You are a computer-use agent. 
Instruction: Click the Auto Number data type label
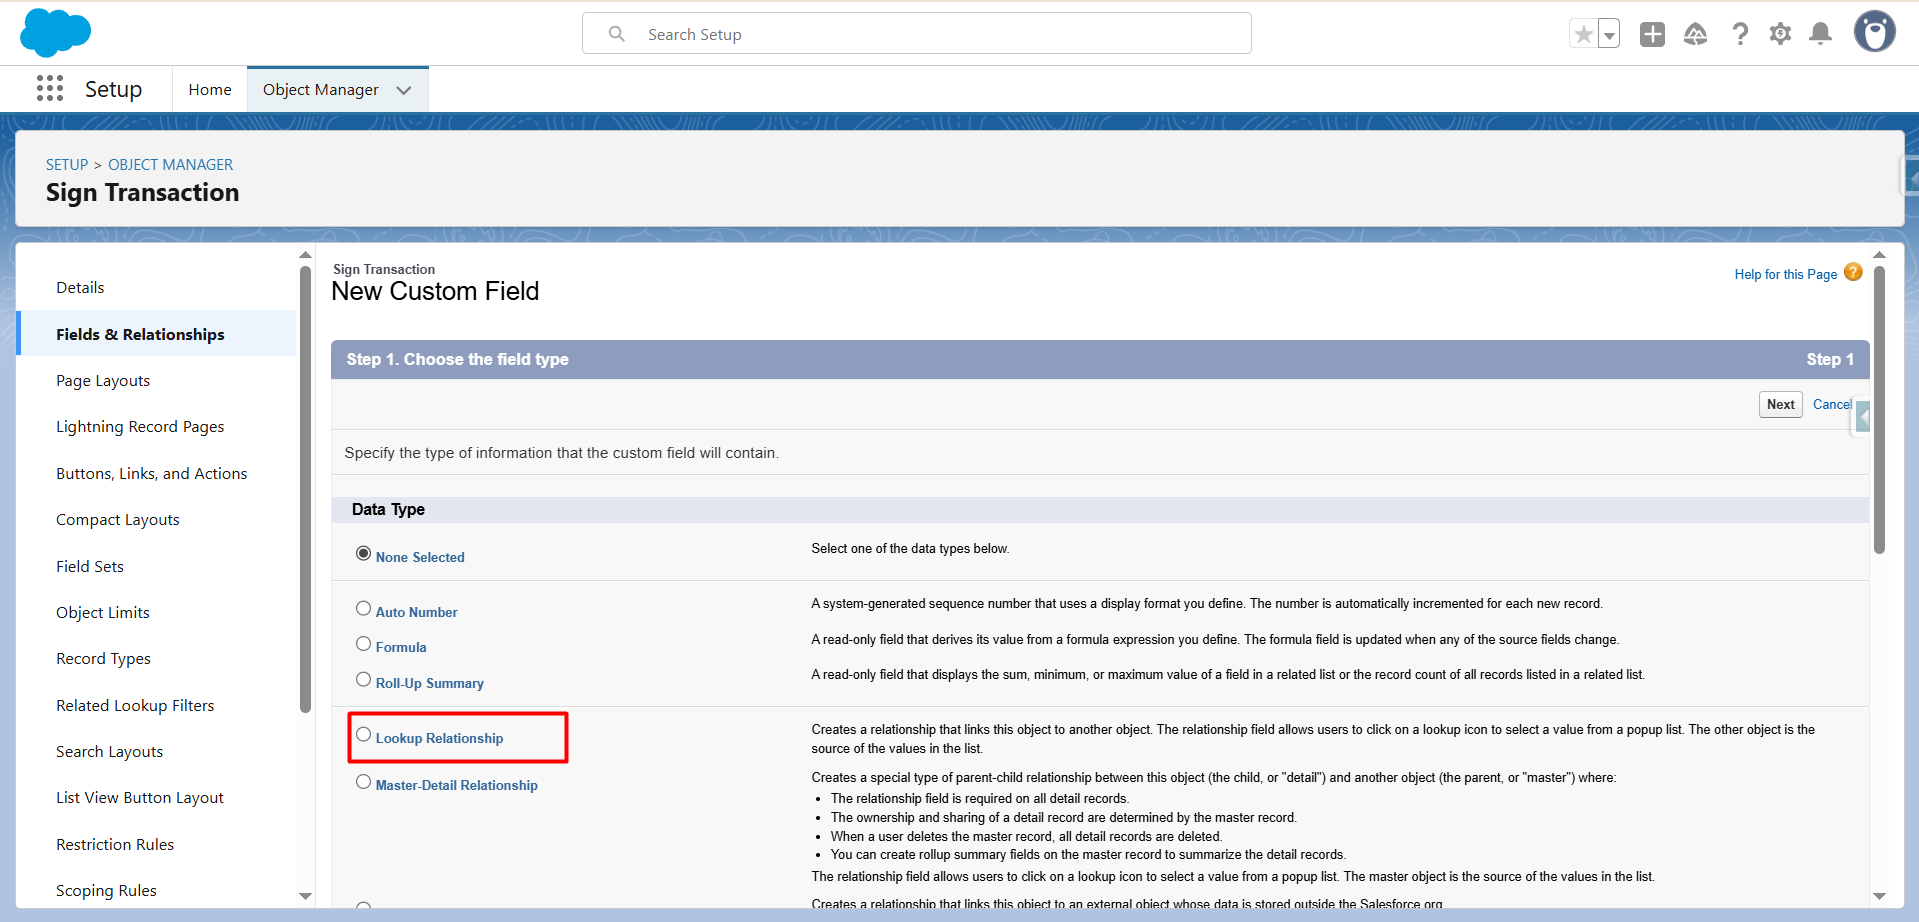pyautogui.click(x=417, y=612)
